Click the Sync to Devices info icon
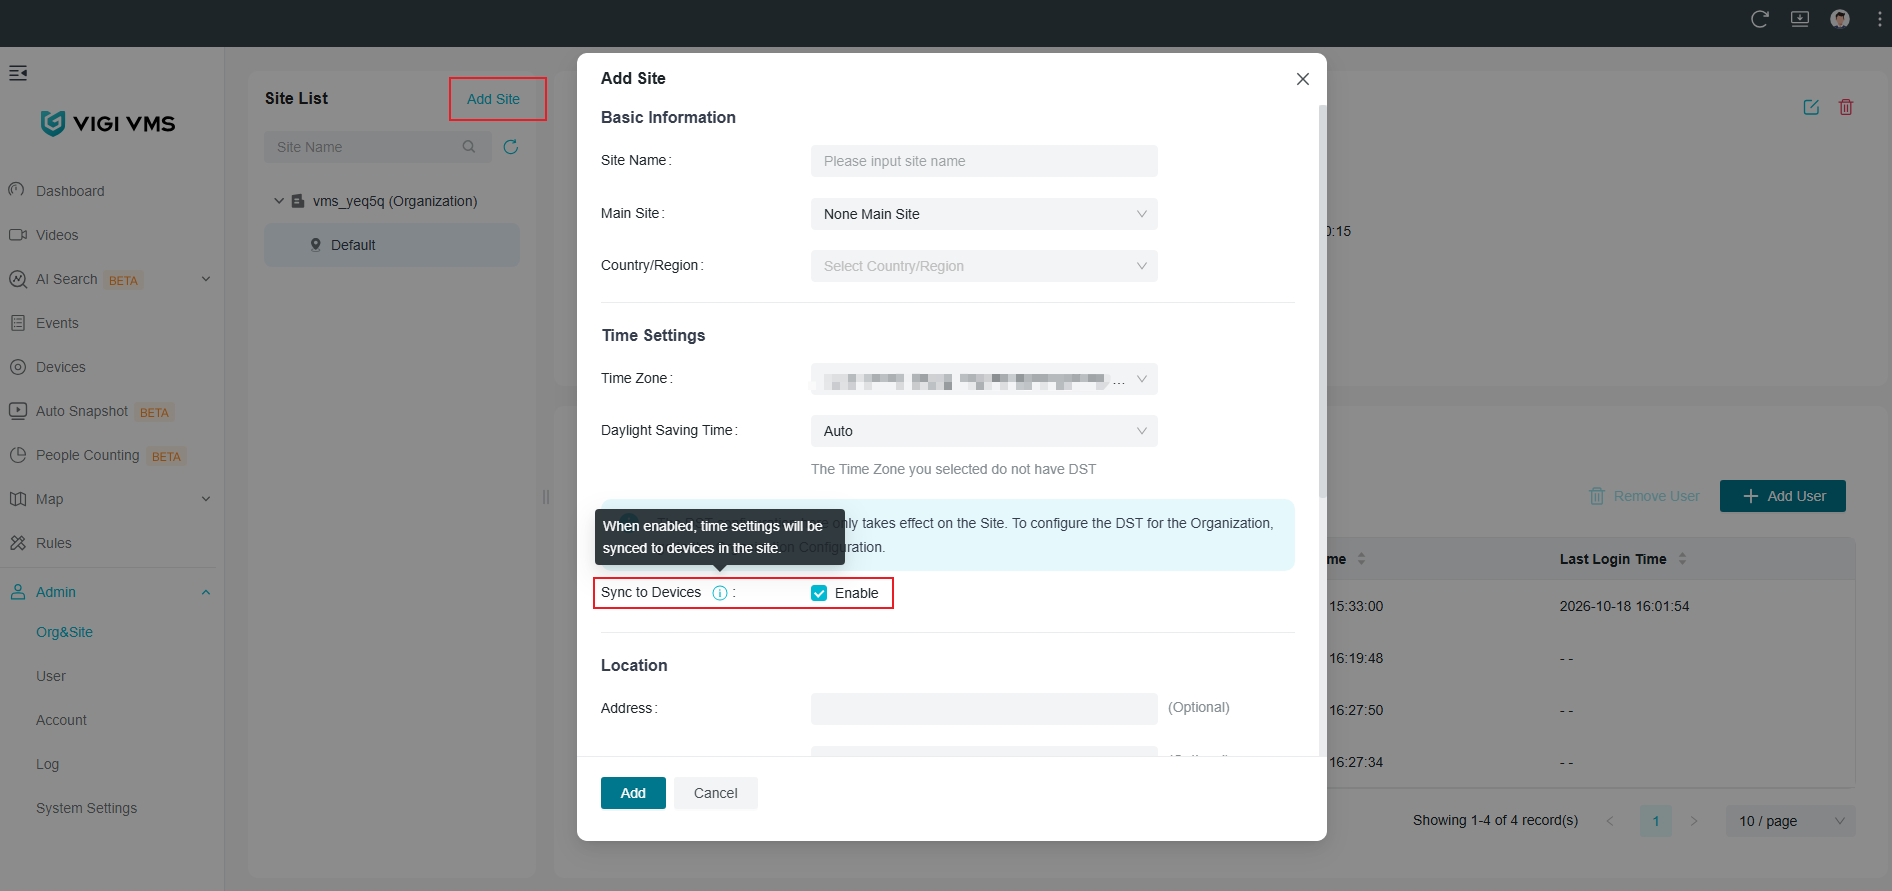Screen dimensions: 1892x891 tap(720, 593)
